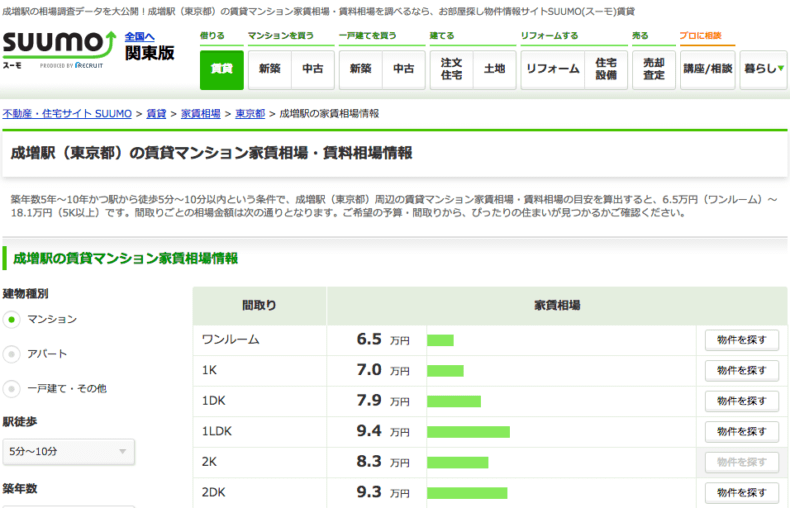Select the アパート radio button
The height and width of the screenshot is (508, 790).
[12, 354]
